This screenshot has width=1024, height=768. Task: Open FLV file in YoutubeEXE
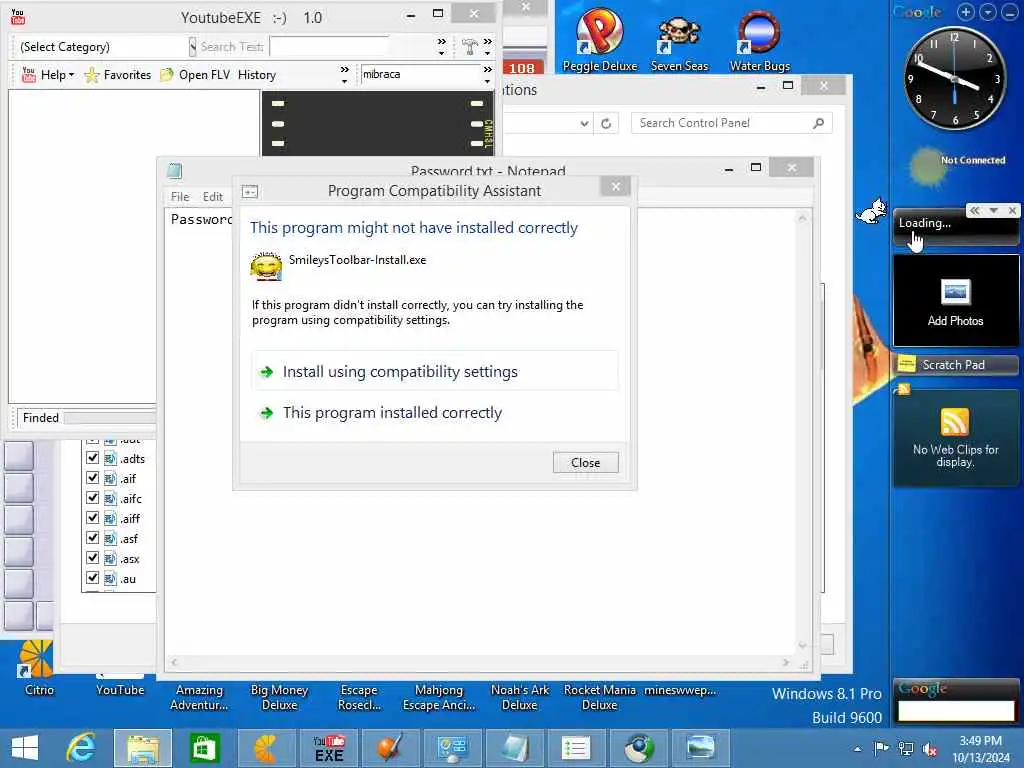coord(195,75)
